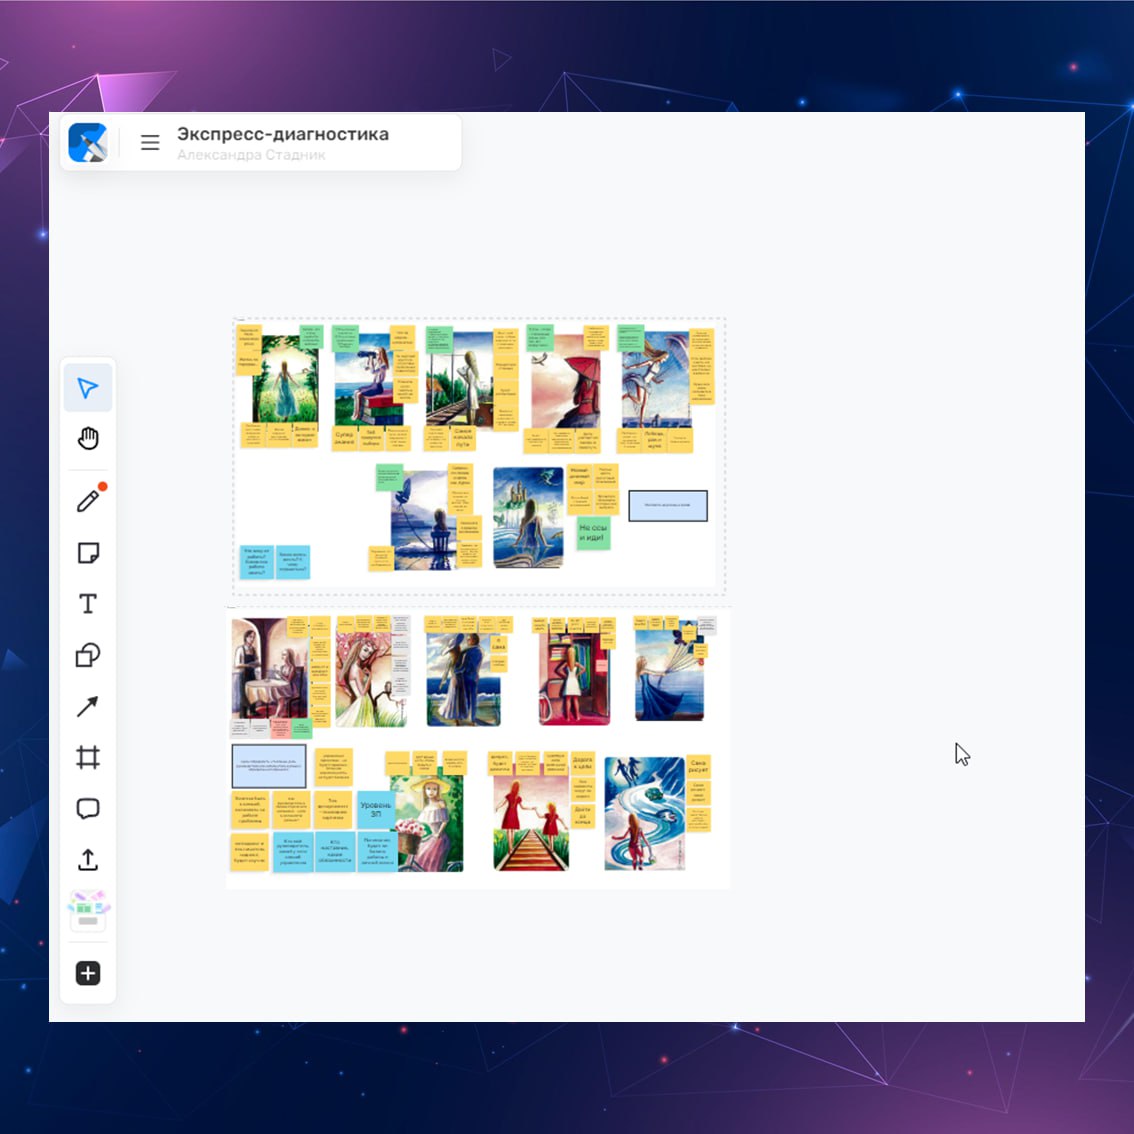Click the black plus button in toolbar
The width and height of the screenshot is (1134, 1134).
click(x=88, y=973)
